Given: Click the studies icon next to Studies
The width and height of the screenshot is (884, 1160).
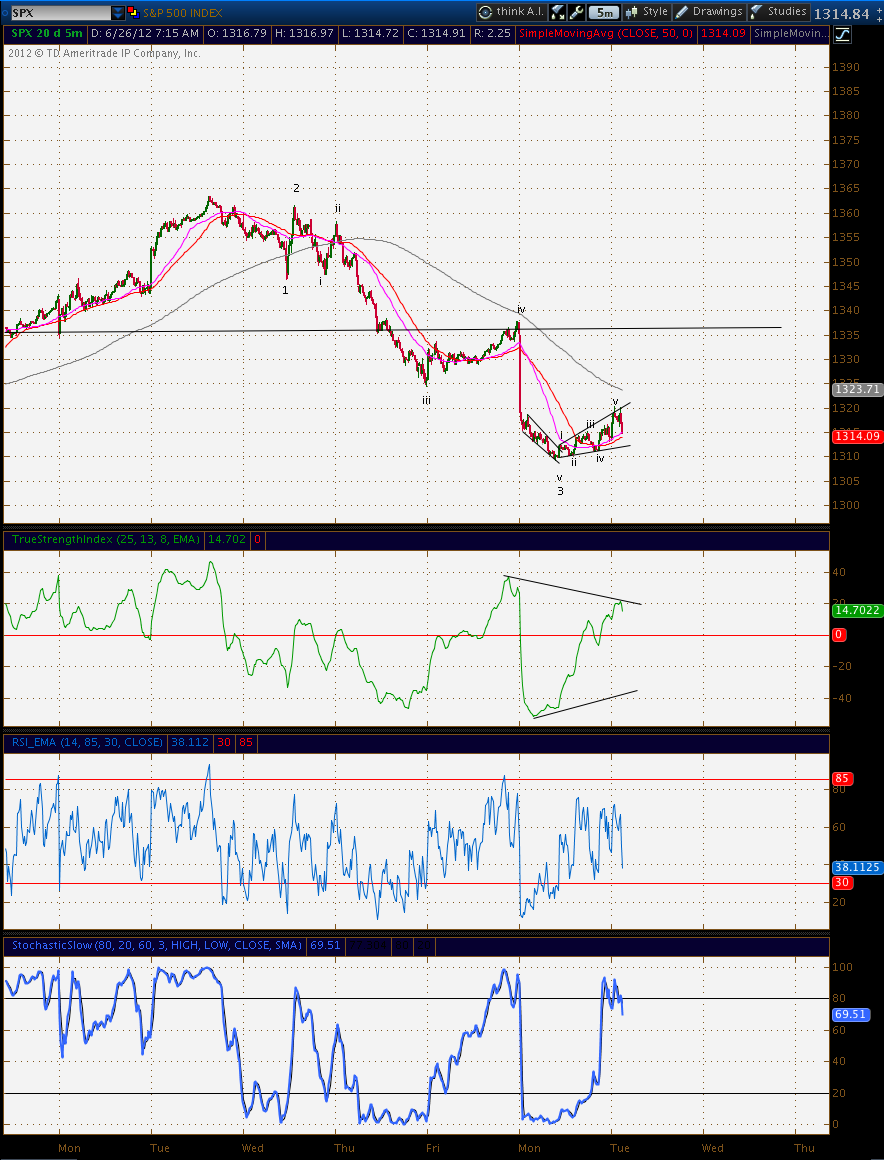Looking at the screenshot, I should (756, 12).
